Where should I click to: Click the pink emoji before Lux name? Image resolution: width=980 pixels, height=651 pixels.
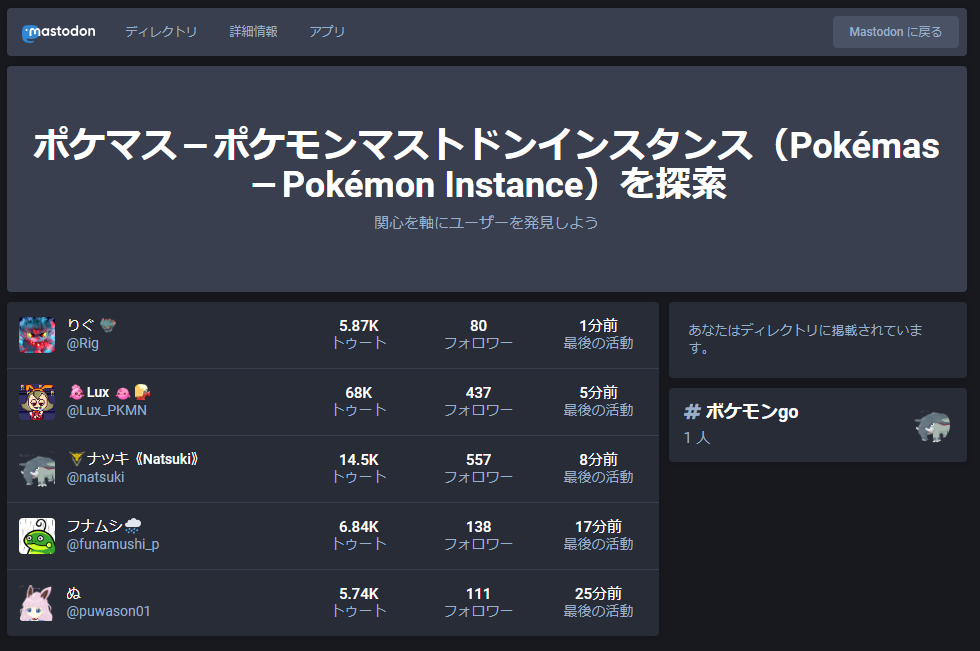76,392
